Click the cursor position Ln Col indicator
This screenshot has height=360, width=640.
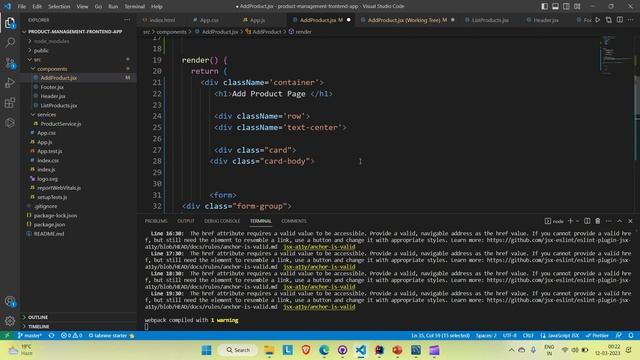440,336
